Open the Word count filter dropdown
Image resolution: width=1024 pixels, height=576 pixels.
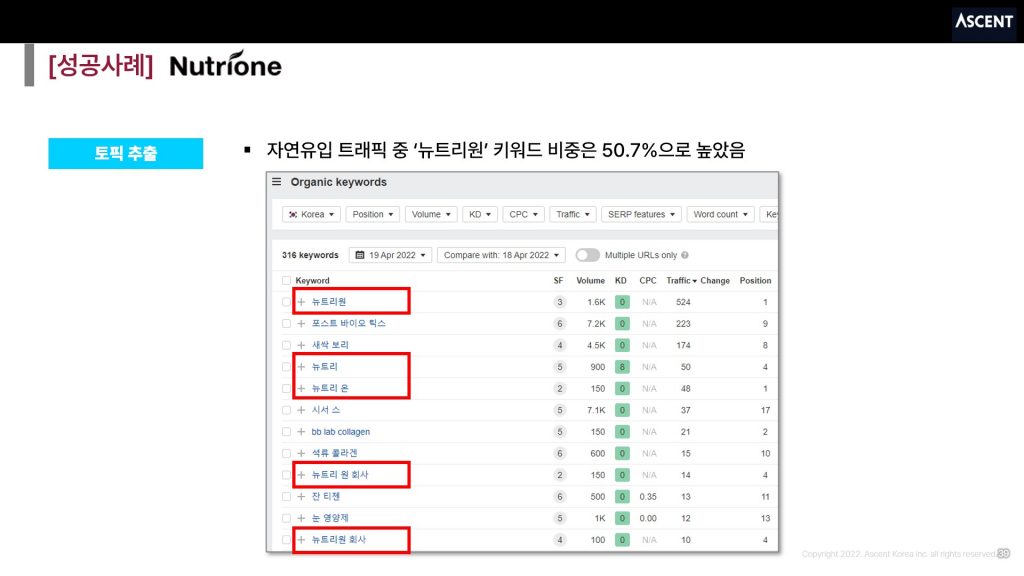click(x=720, y=214)
